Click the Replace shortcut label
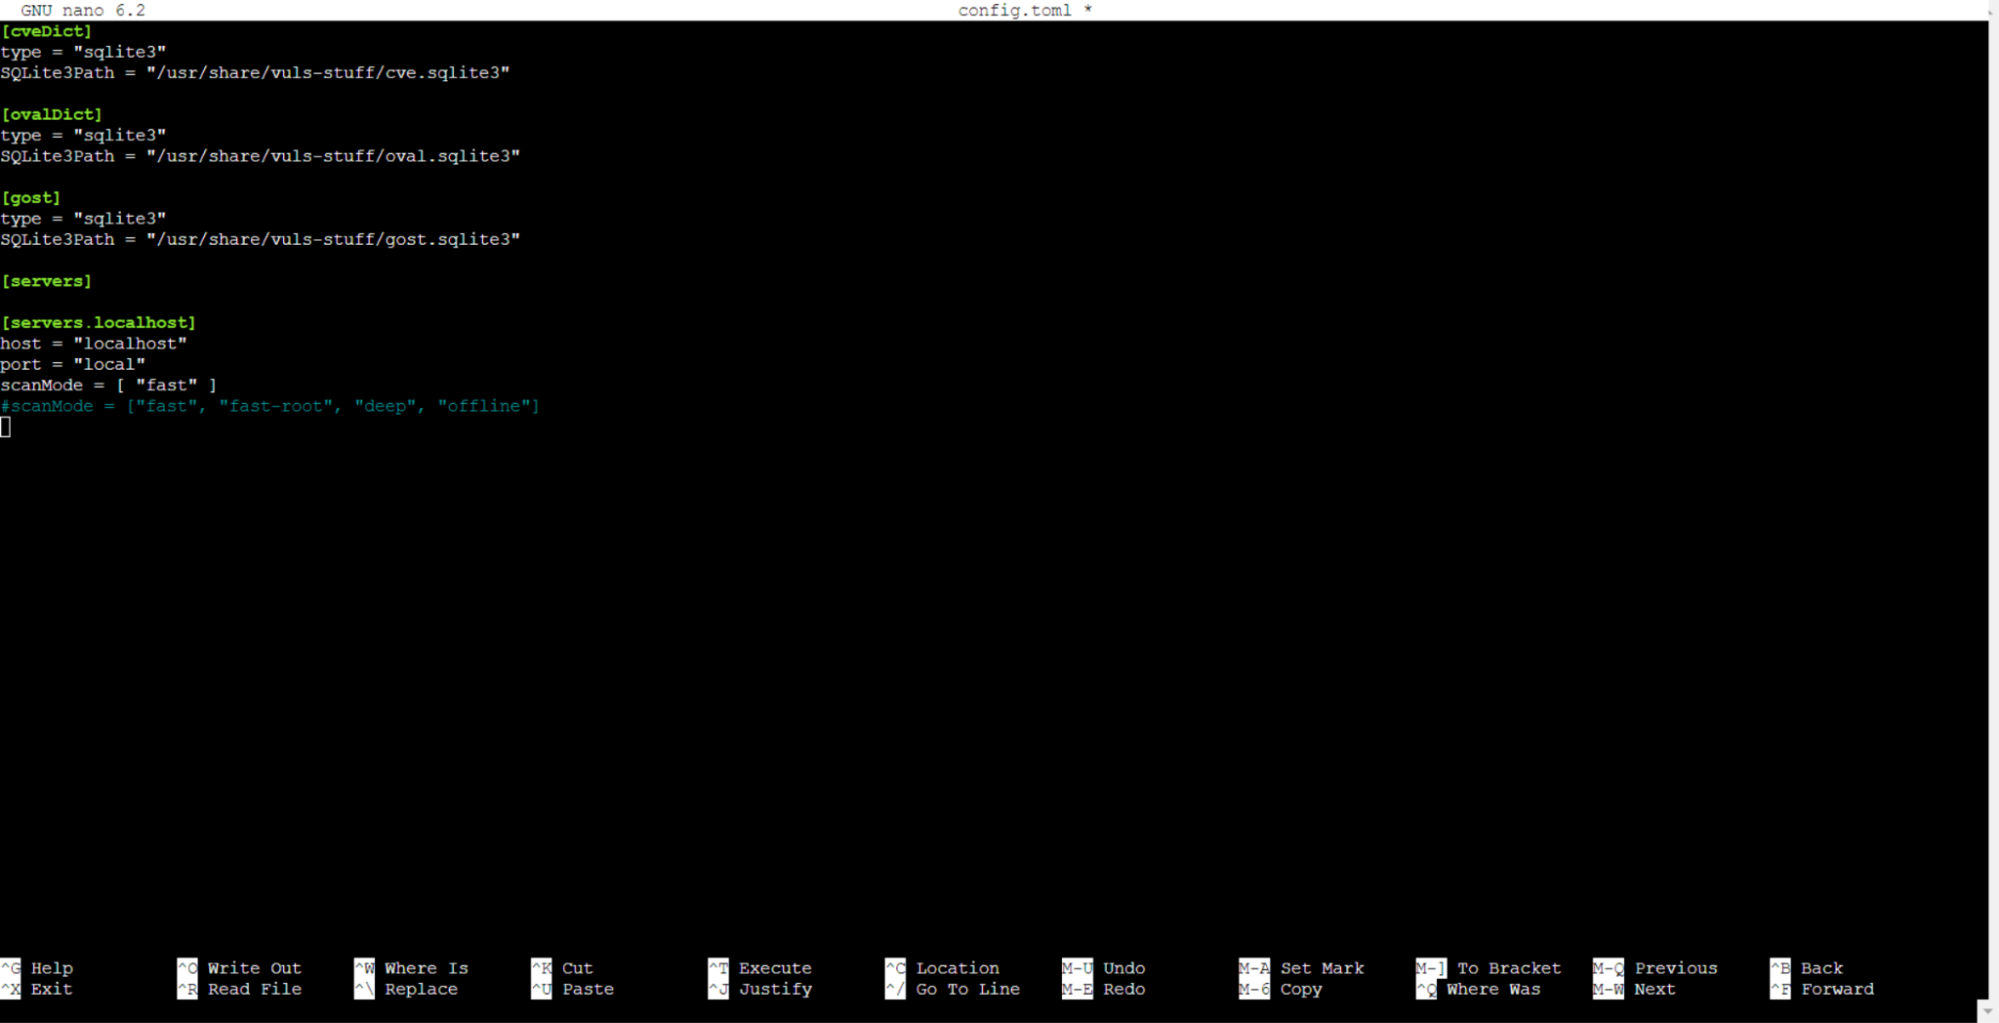1999x1023 pixels. click(421, 989)
